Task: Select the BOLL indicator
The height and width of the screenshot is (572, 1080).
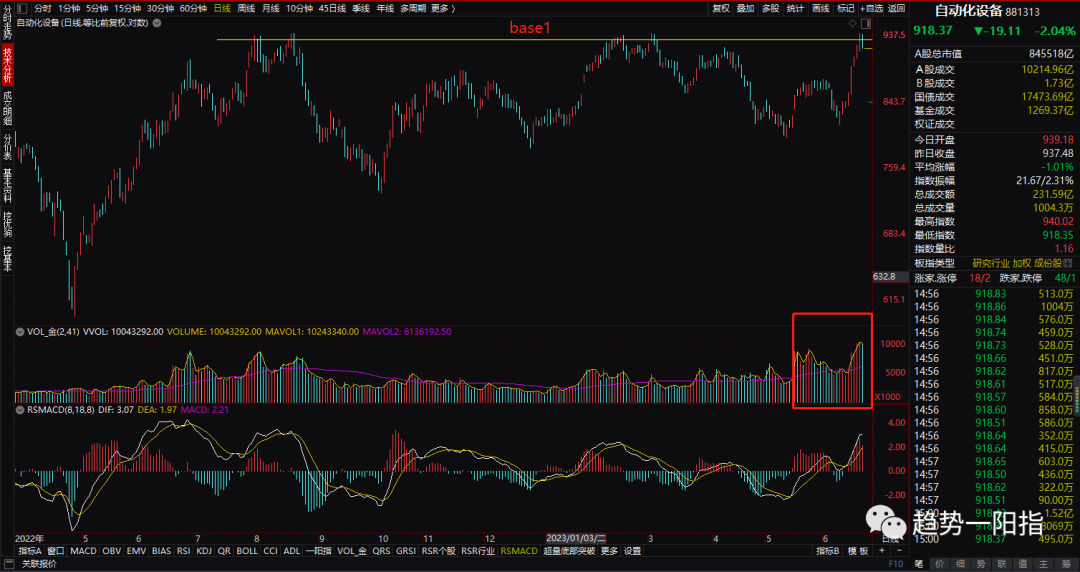Action: point(247,551)
